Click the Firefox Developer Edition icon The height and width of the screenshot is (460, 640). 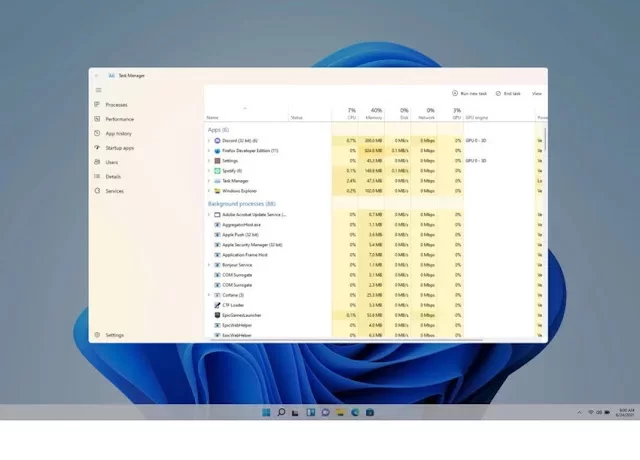[217, 151]
